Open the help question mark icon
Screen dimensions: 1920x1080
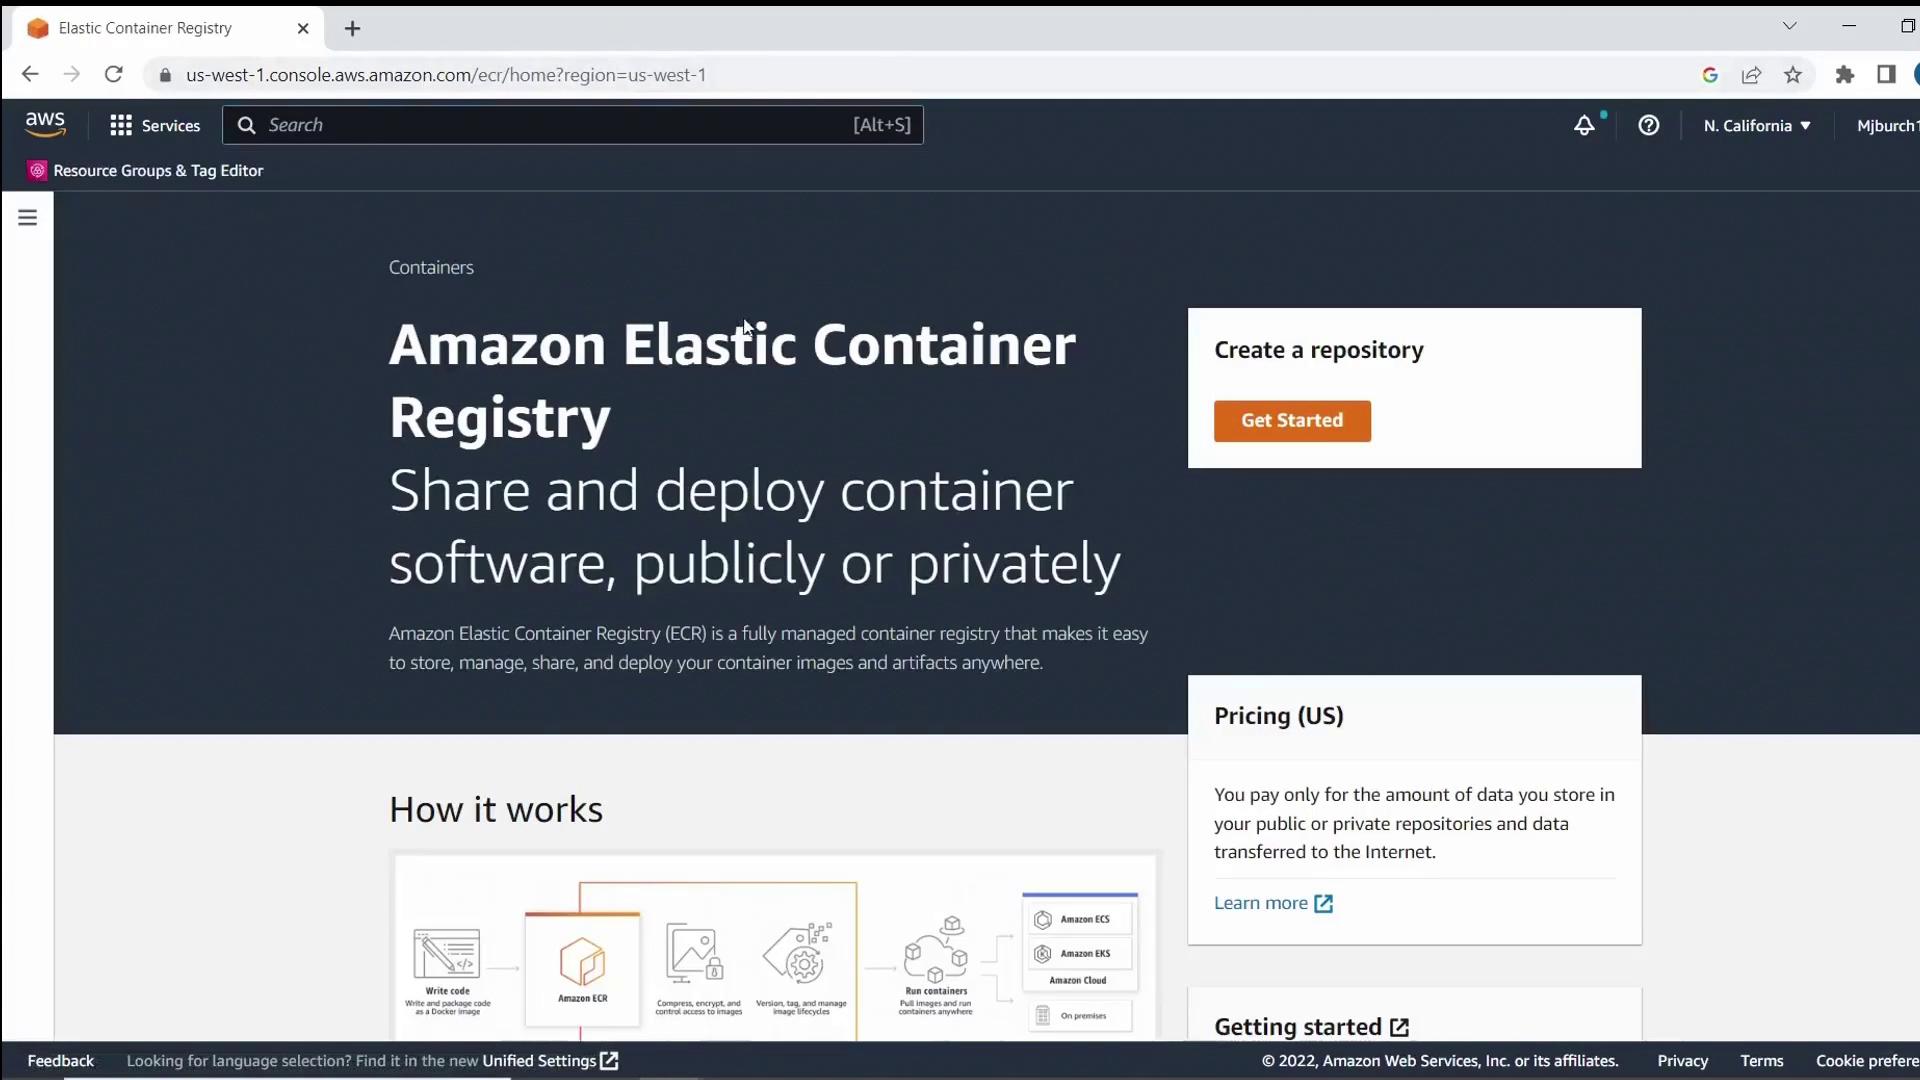[1649, 125]
